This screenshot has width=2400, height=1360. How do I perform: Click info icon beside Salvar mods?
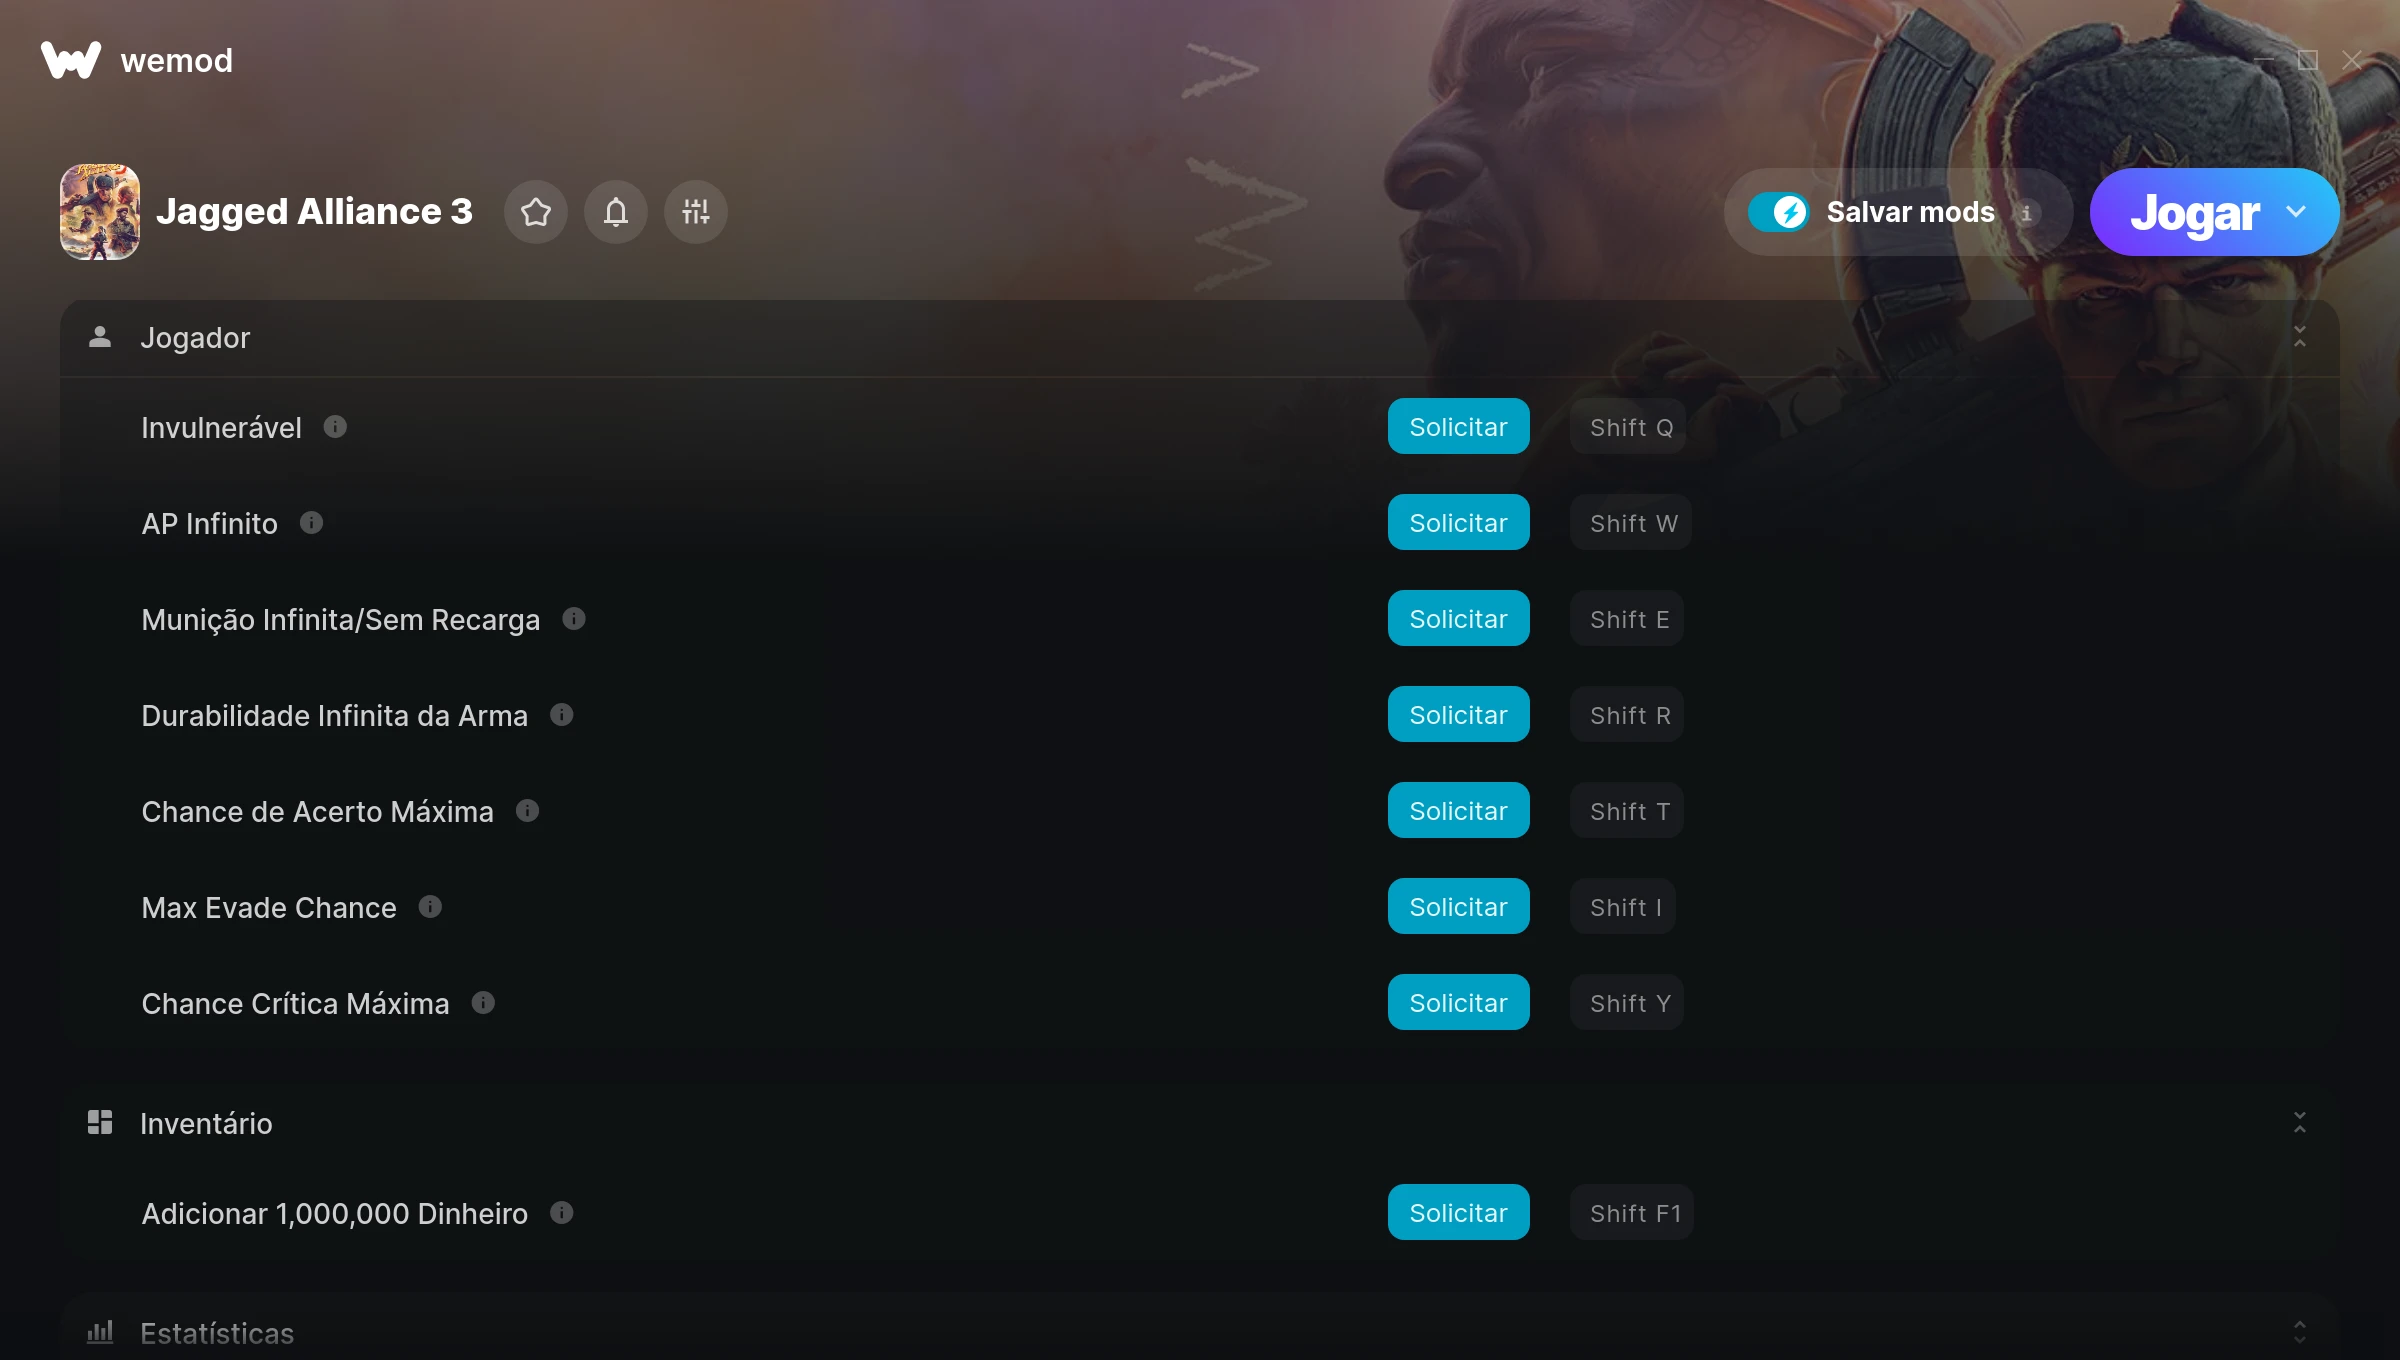[2027, 213]
